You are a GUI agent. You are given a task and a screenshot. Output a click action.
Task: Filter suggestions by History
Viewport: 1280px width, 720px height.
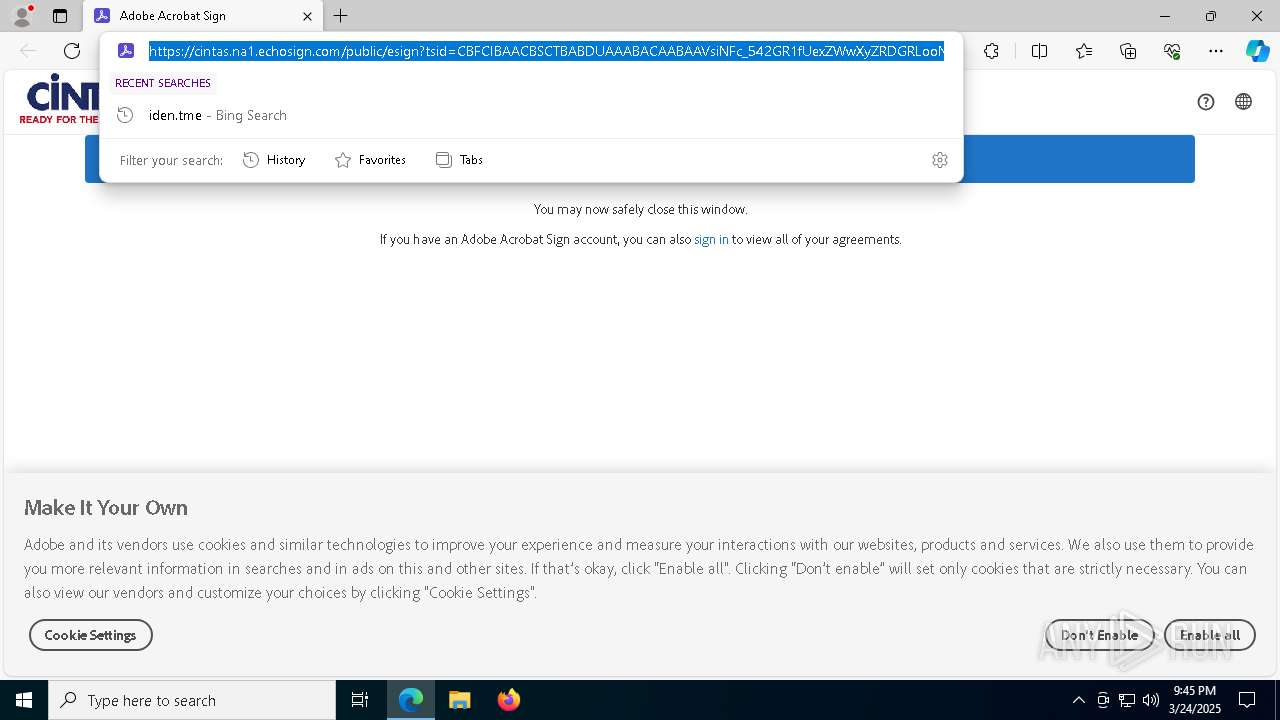click(274, 160)
